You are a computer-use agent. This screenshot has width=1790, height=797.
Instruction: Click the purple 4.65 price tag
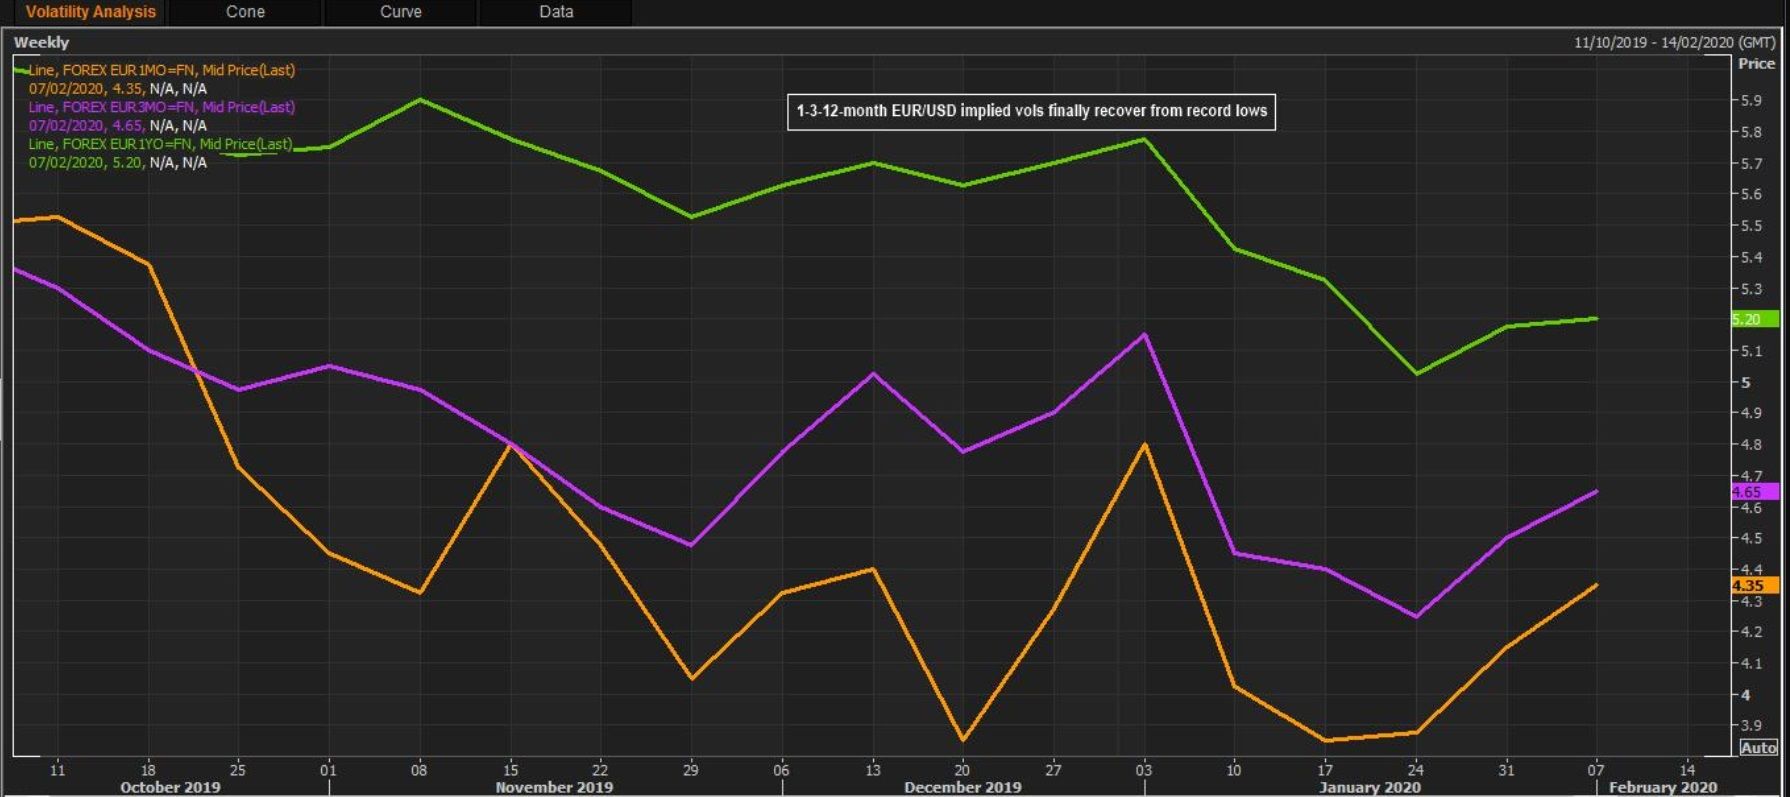[1754, 492]
